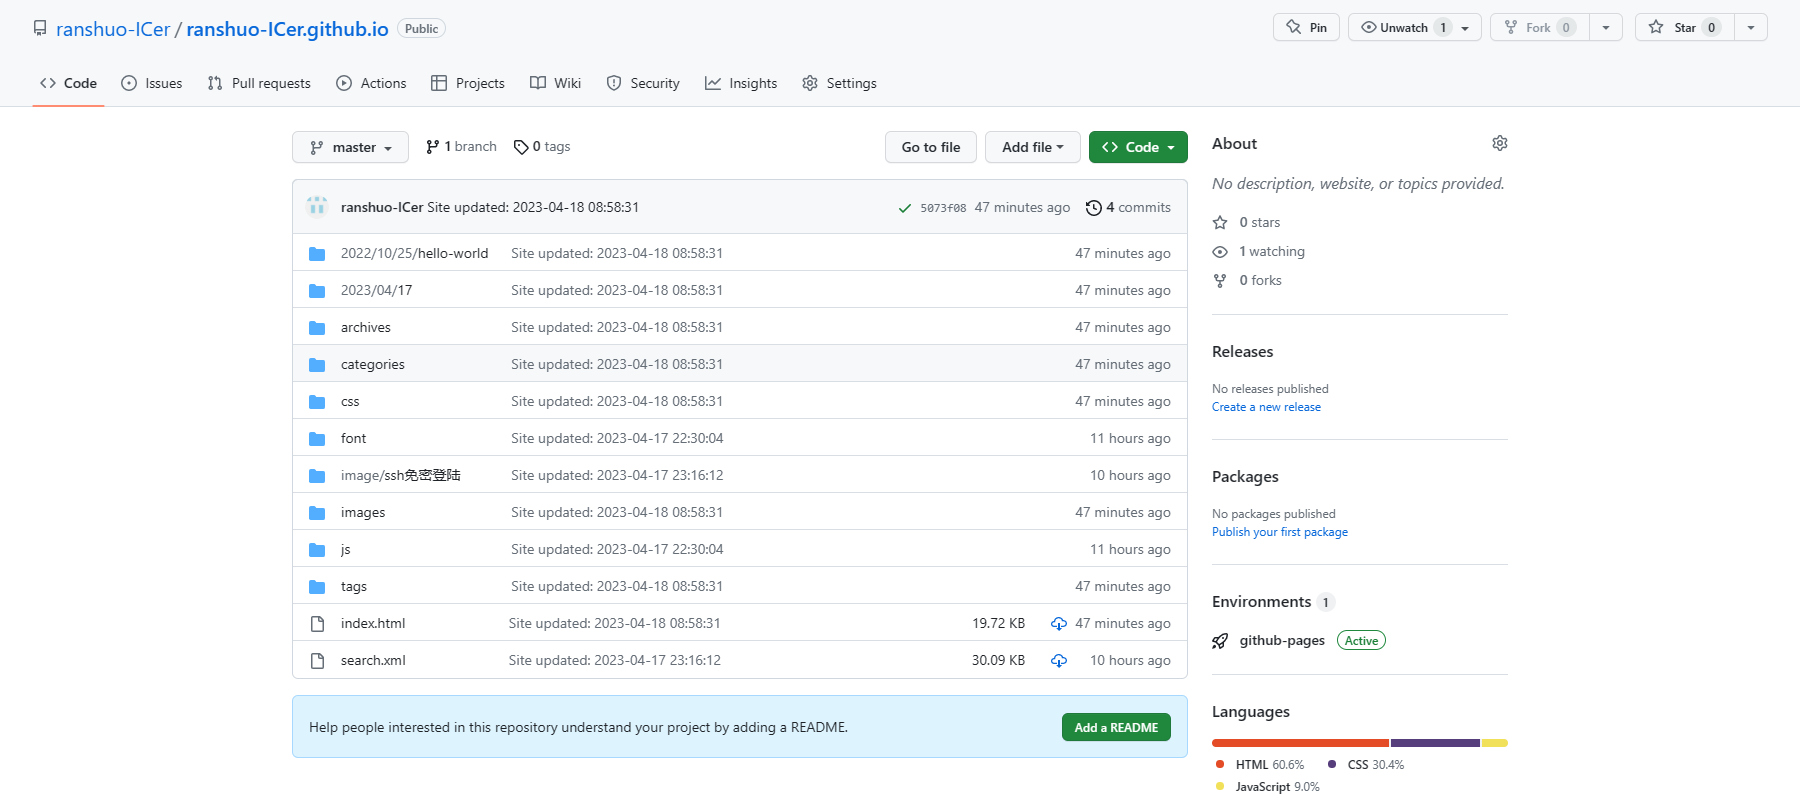Click the github-pages rocket icon
This screenshot has height=799, width=1800.
tap(1220, 641)
